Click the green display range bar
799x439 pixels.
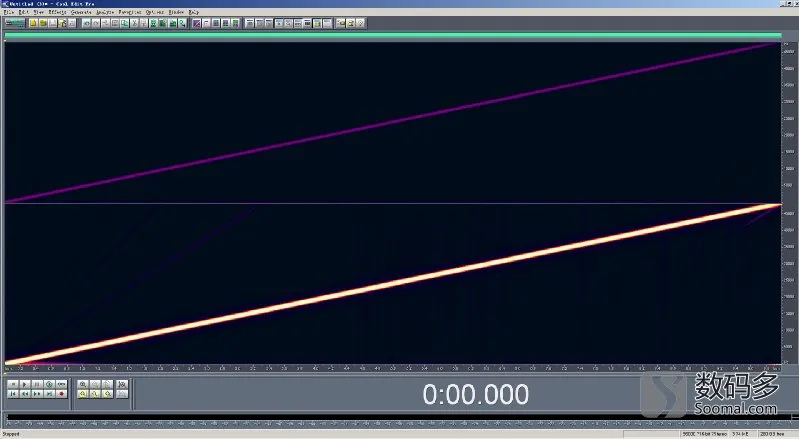tap(393, 35)
